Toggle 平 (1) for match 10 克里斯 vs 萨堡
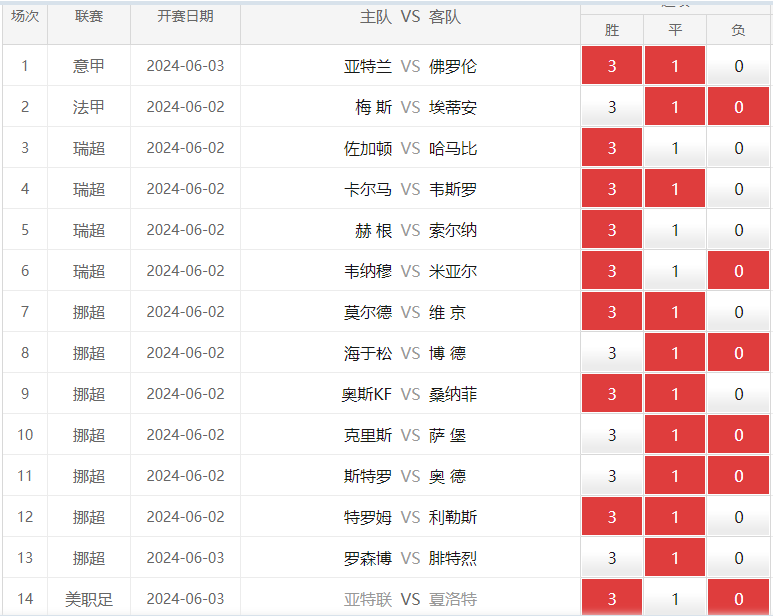Image resolution: width=773 pixels, height=616 pixels. [x=675, y=435]
